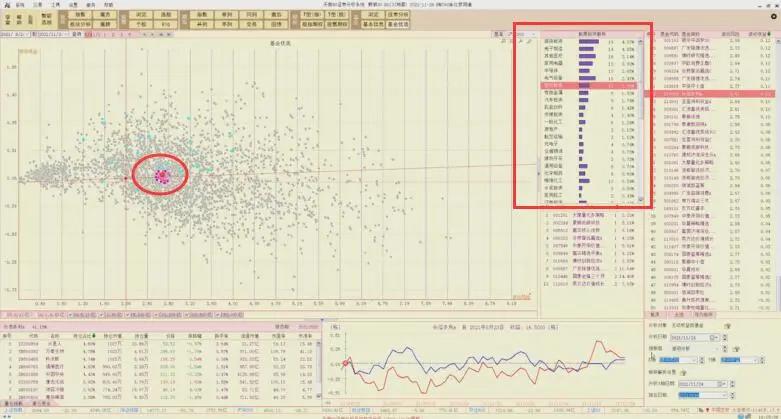Image resolution: width=781 pixels, height=419 pixels.
Task: Select the 半导体 sector row
Action: click(590, 71)
